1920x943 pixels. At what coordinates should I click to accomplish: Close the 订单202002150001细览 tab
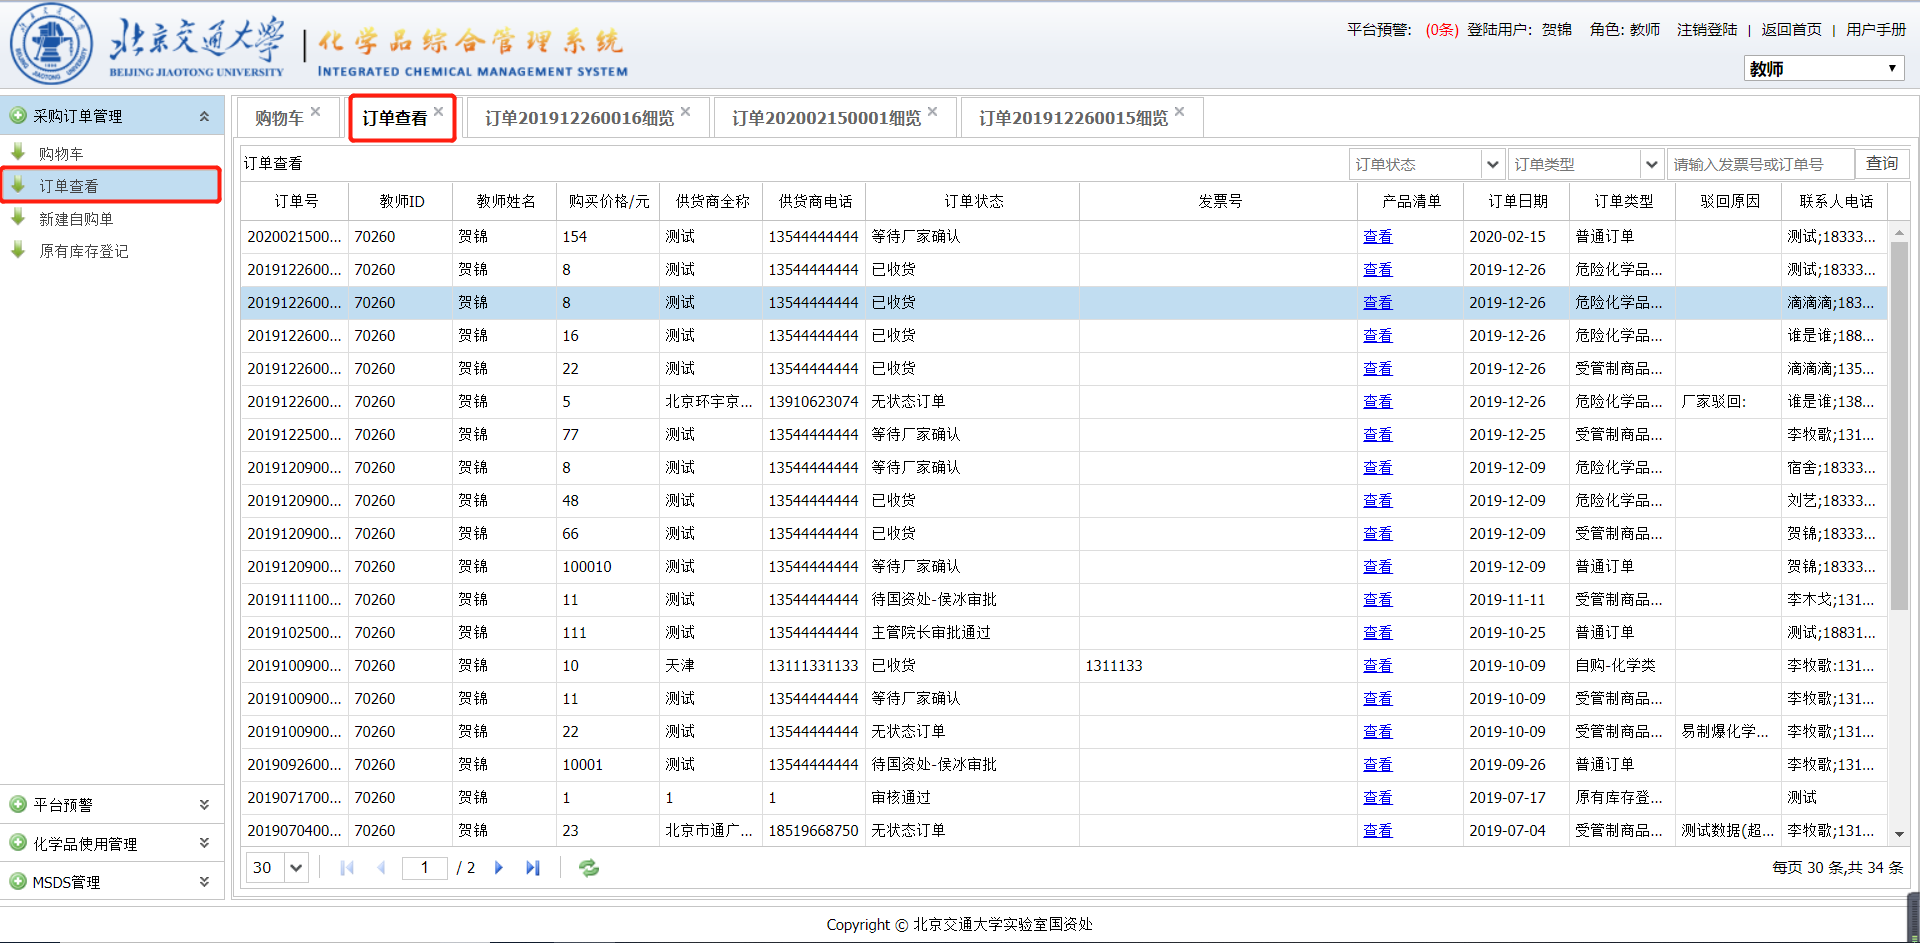tap(932, 112)
